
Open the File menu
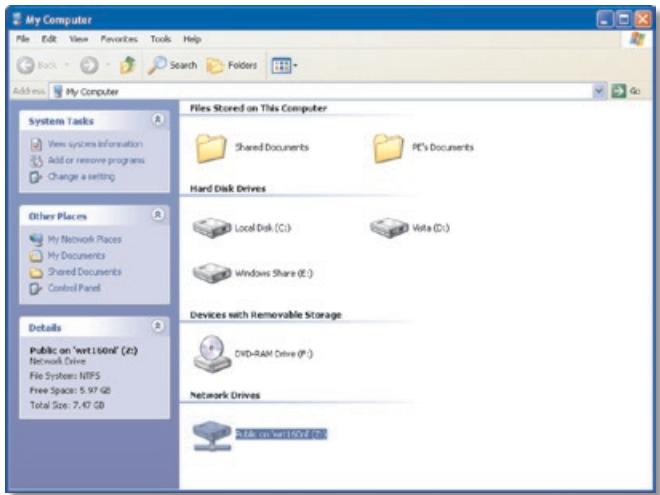pyautogui.click(x=23, y=39)
